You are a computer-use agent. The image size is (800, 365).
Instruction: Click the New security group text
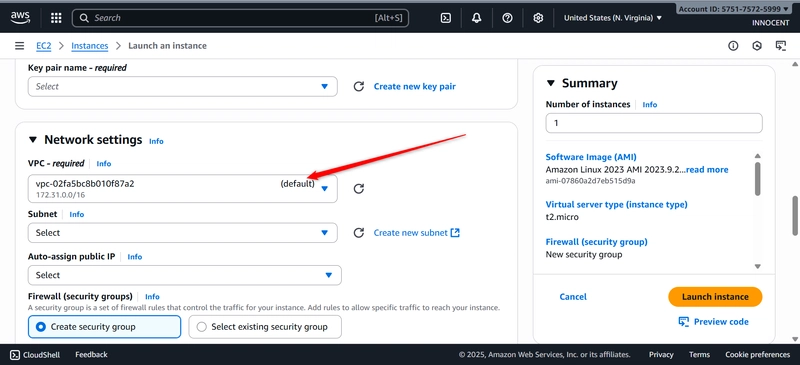pyautogui.click(x=584, y=254)
